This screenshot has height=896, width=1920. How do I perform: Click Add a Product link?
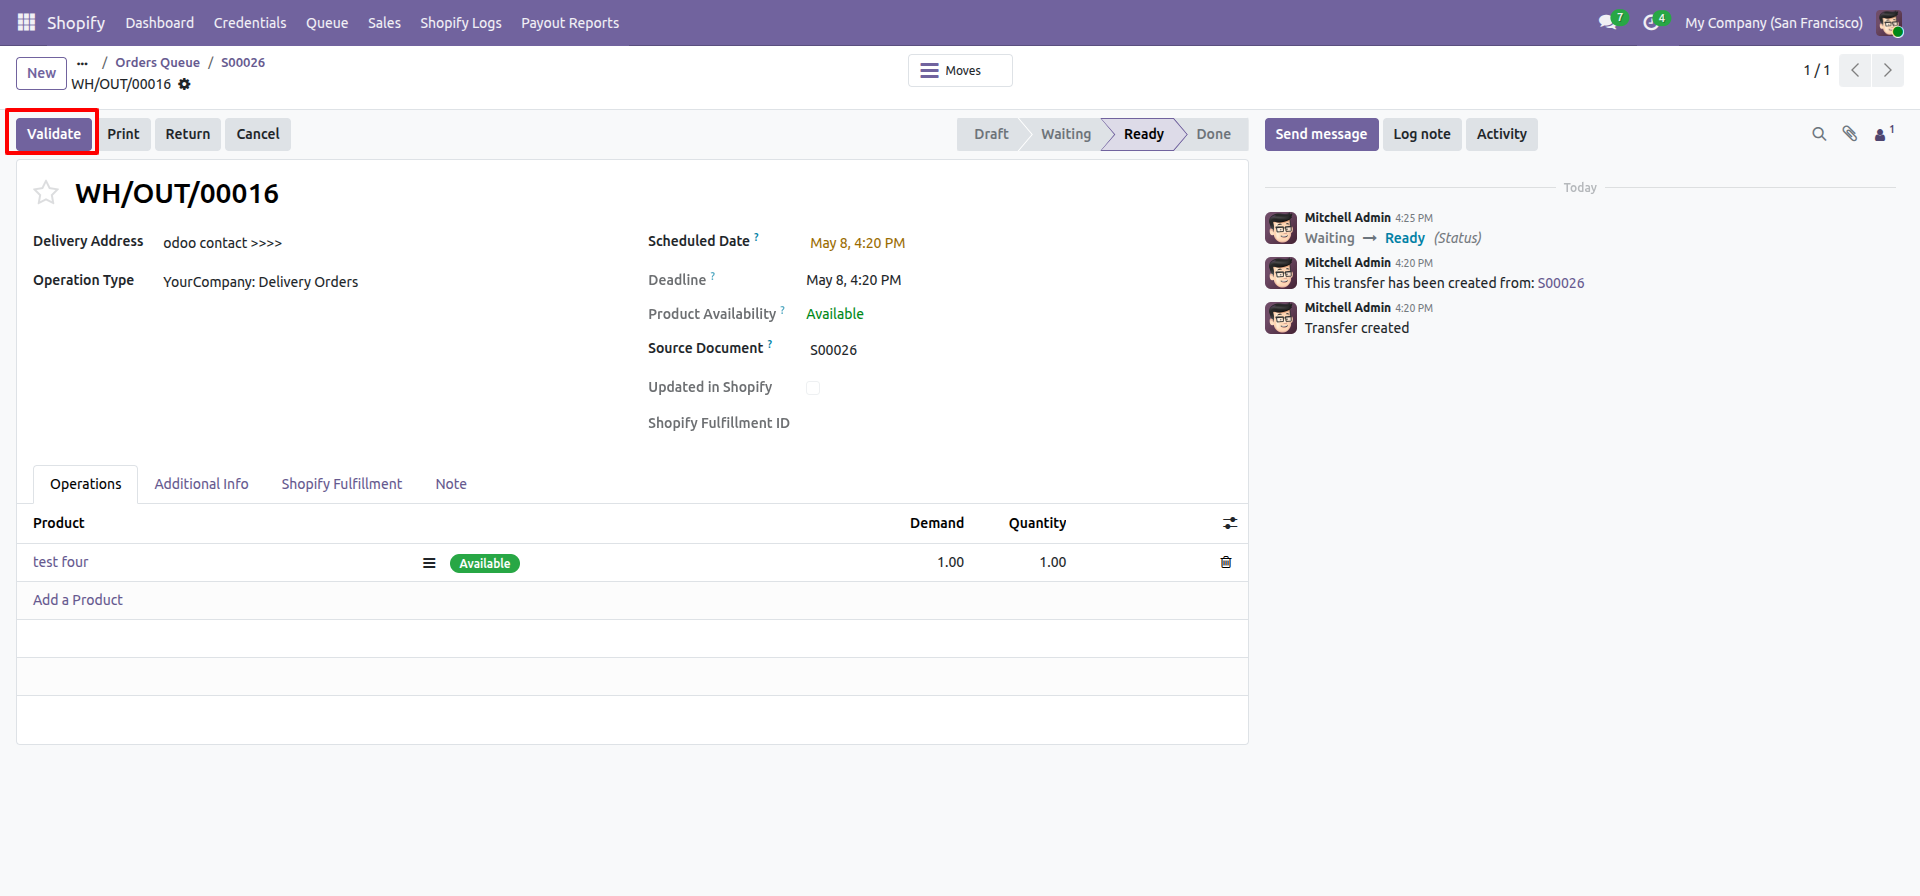click(78, 600)
